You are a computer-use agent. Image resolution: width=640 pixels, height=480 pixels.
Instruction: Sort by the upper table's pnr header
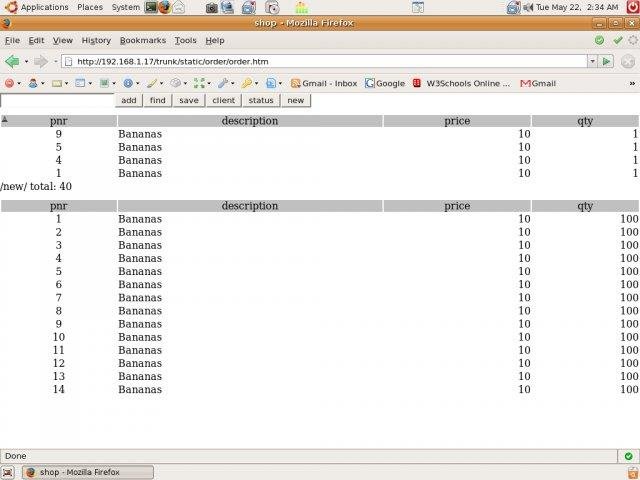point(58,121)
